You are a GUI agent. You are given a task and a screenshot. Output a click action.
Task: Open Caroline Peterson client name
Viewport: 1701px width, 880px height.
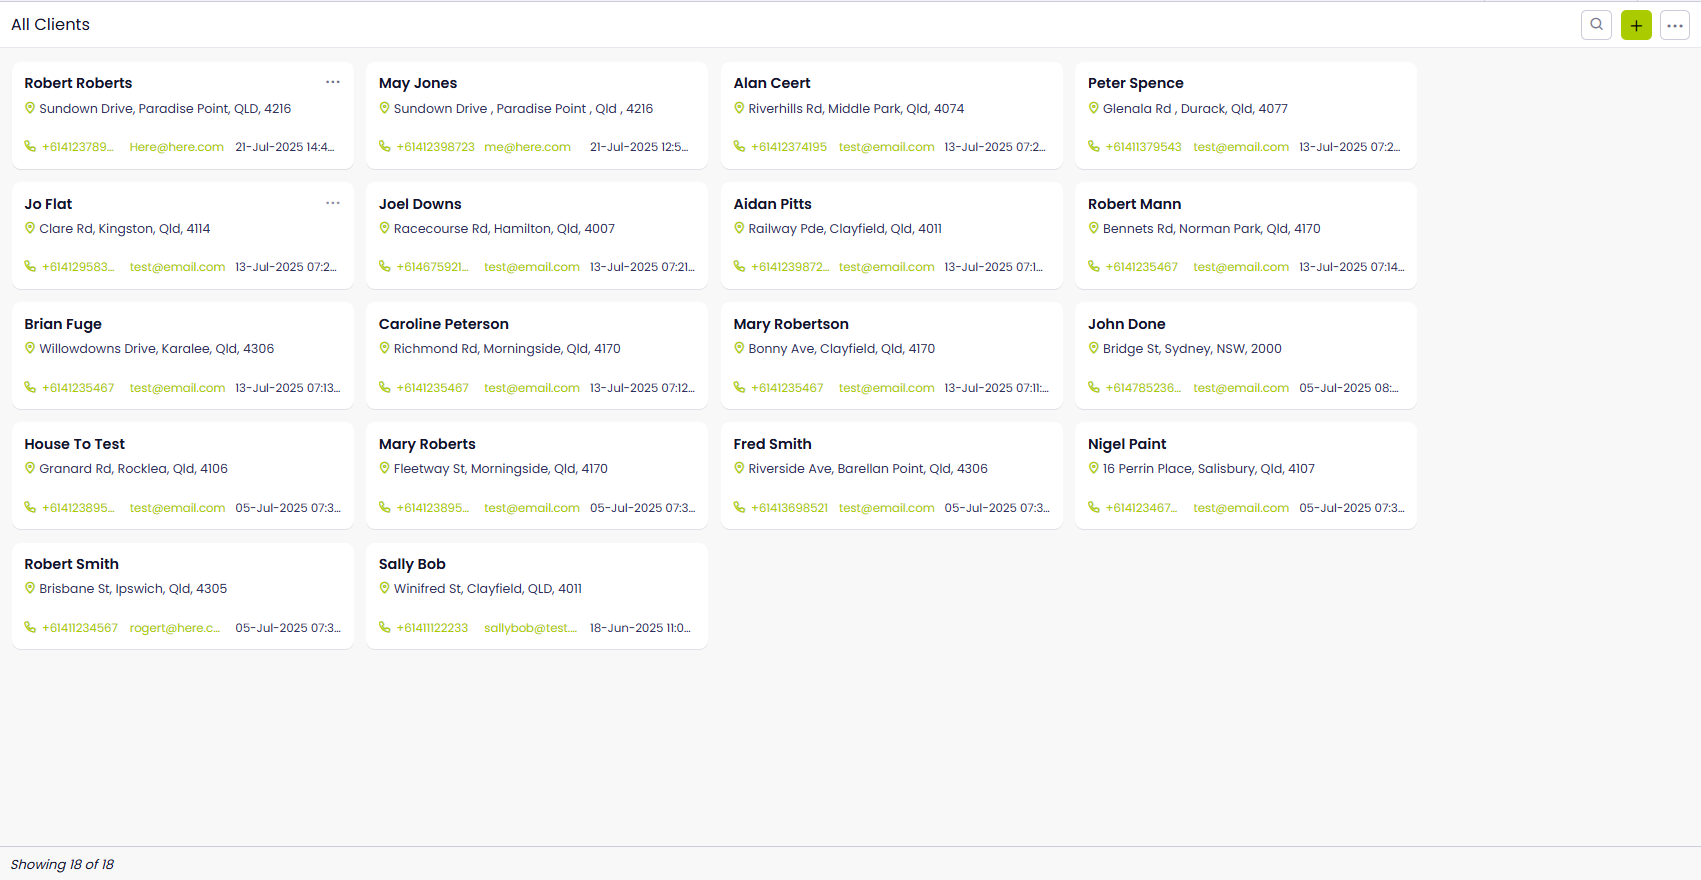coord(444,324)
